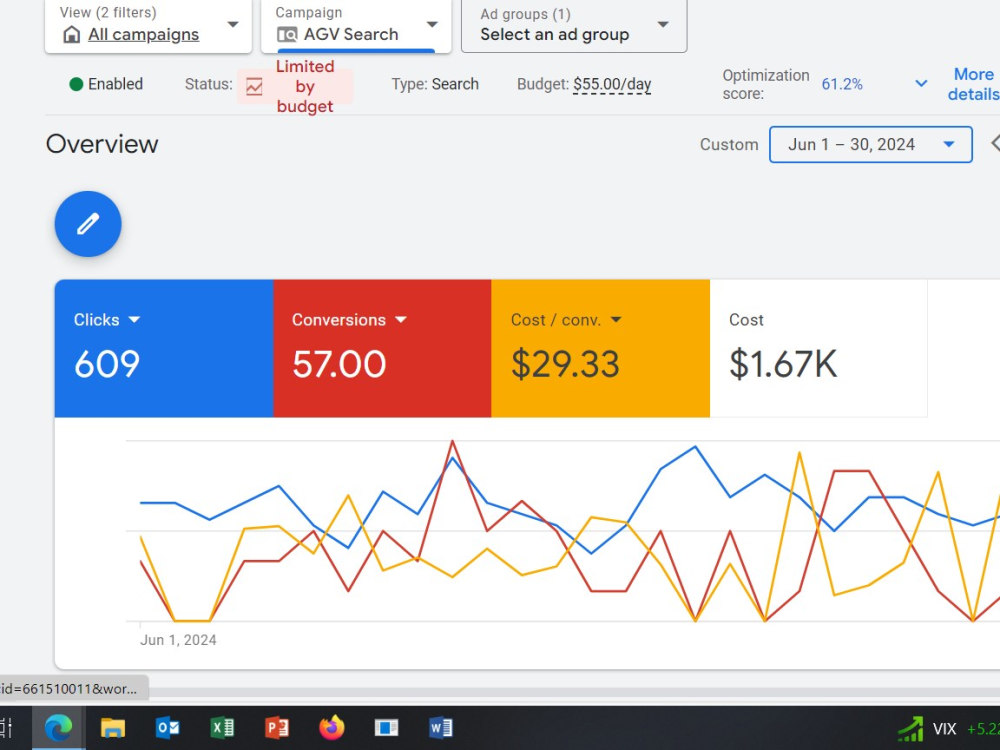Viewport: 1000px width, 750px height.
Task: Click the Enabled status text
Action: coord(115,84)
